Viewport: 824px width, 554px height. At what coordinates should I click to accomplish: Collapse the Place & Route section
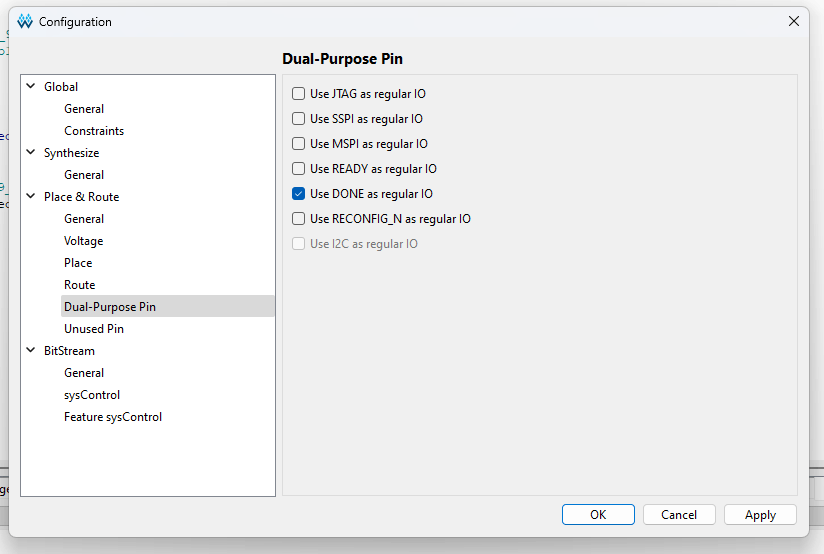click(x=31, y=197)
